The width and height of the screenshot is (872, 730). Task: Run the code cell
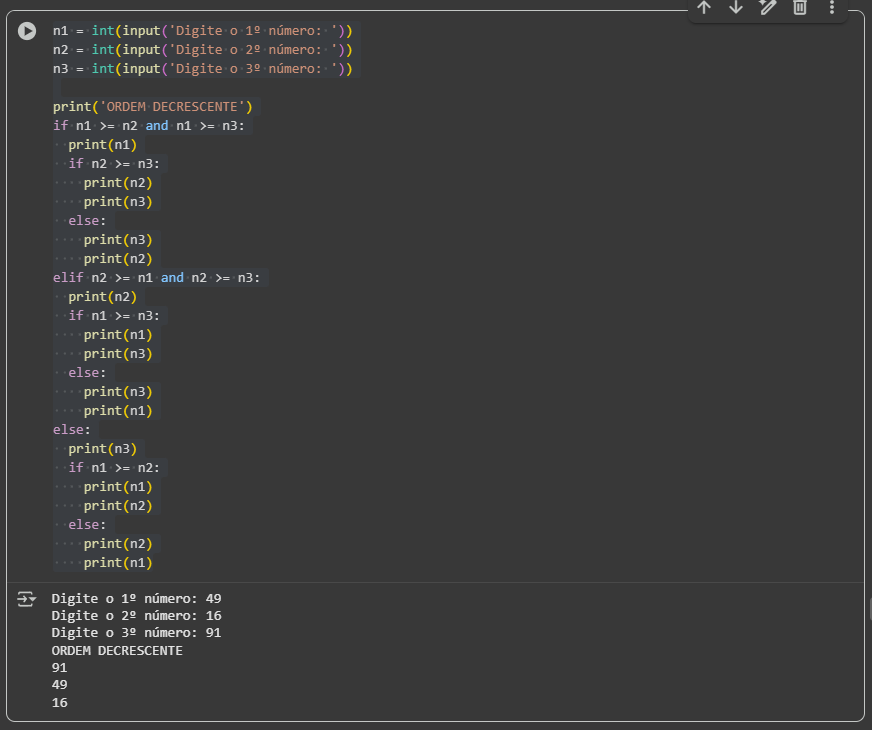[x=27, y=31]
